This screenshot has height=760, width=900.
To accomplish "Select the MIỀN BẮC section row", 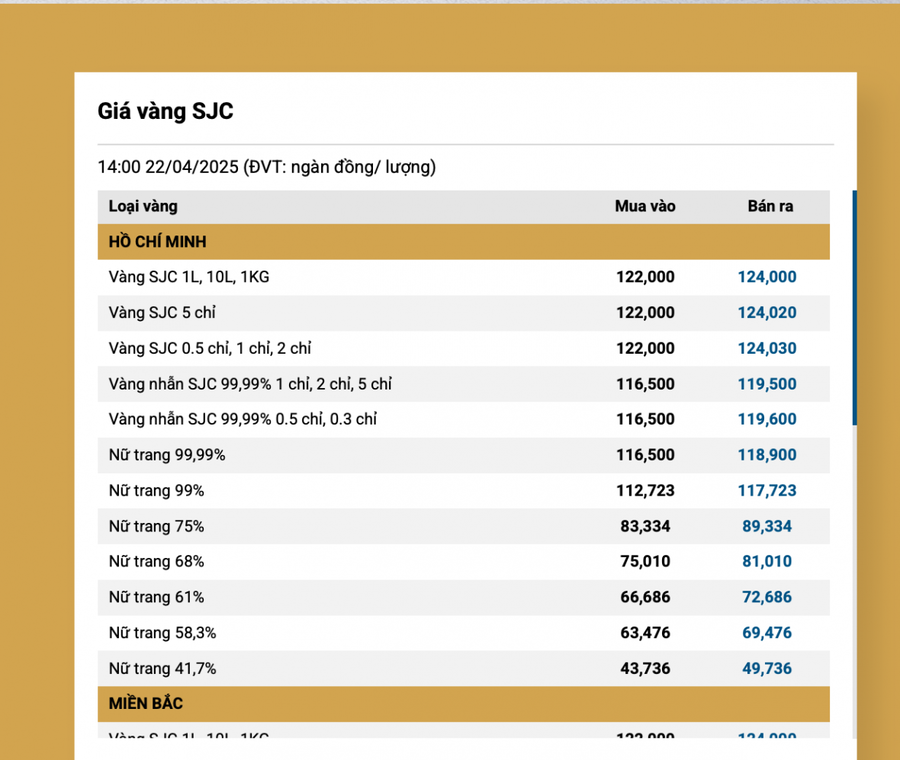I will [464, 704].
